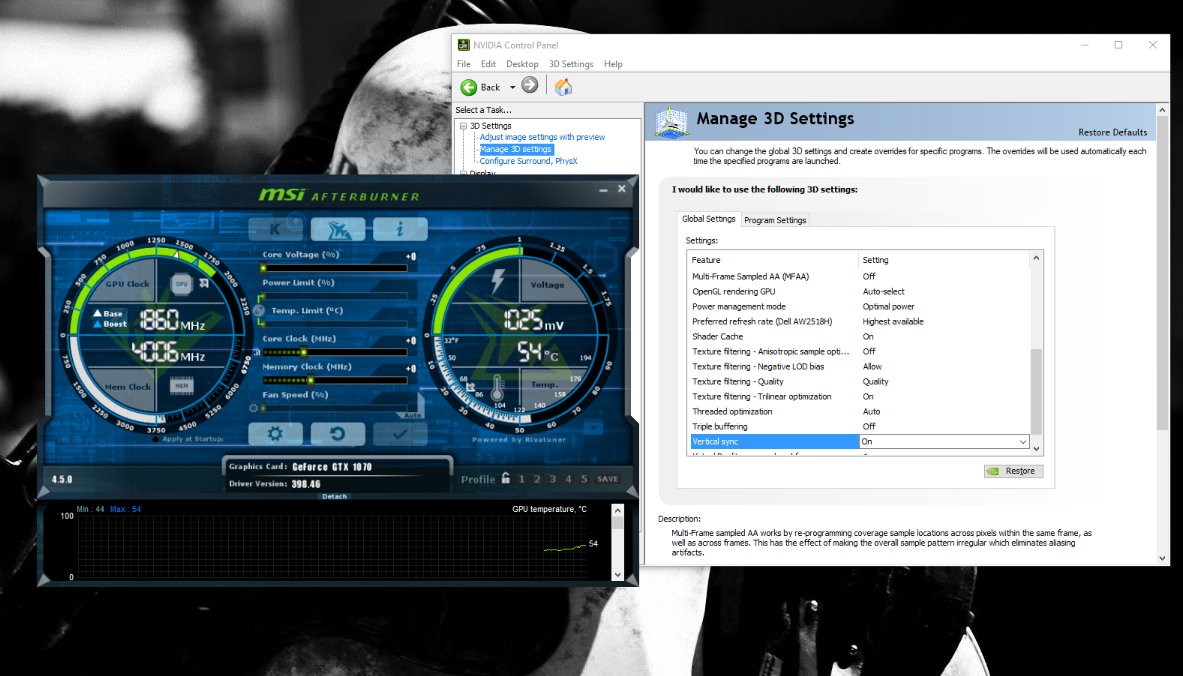Screen dimensions: 1183x676
Task: Click the Forward arrow icon in NVIDIA toolbar
Action: pyautogui.click(x=530, y=85)
